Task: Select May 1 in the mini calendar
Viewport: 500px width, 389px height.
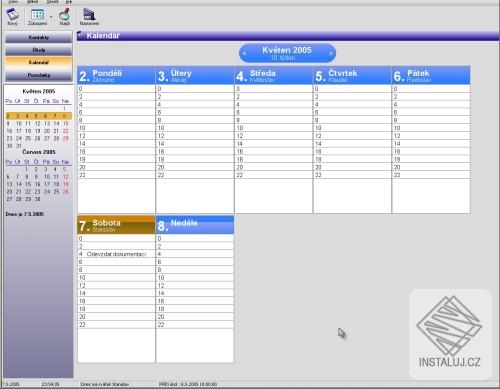Action: (x=65, y=109)
